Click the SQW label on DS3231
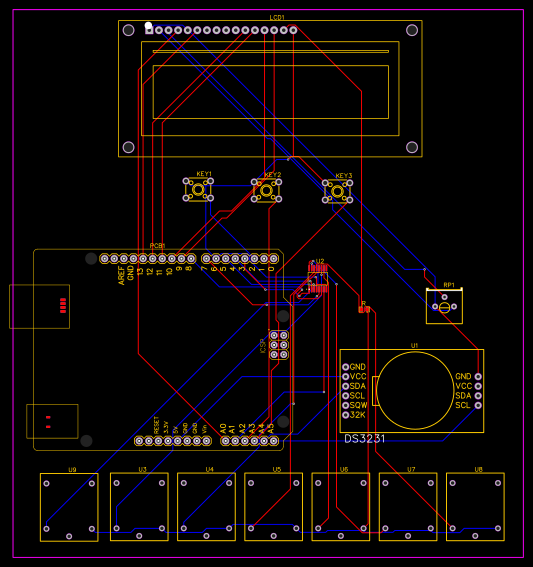The image size is (533, 567). tap(358, 405)
